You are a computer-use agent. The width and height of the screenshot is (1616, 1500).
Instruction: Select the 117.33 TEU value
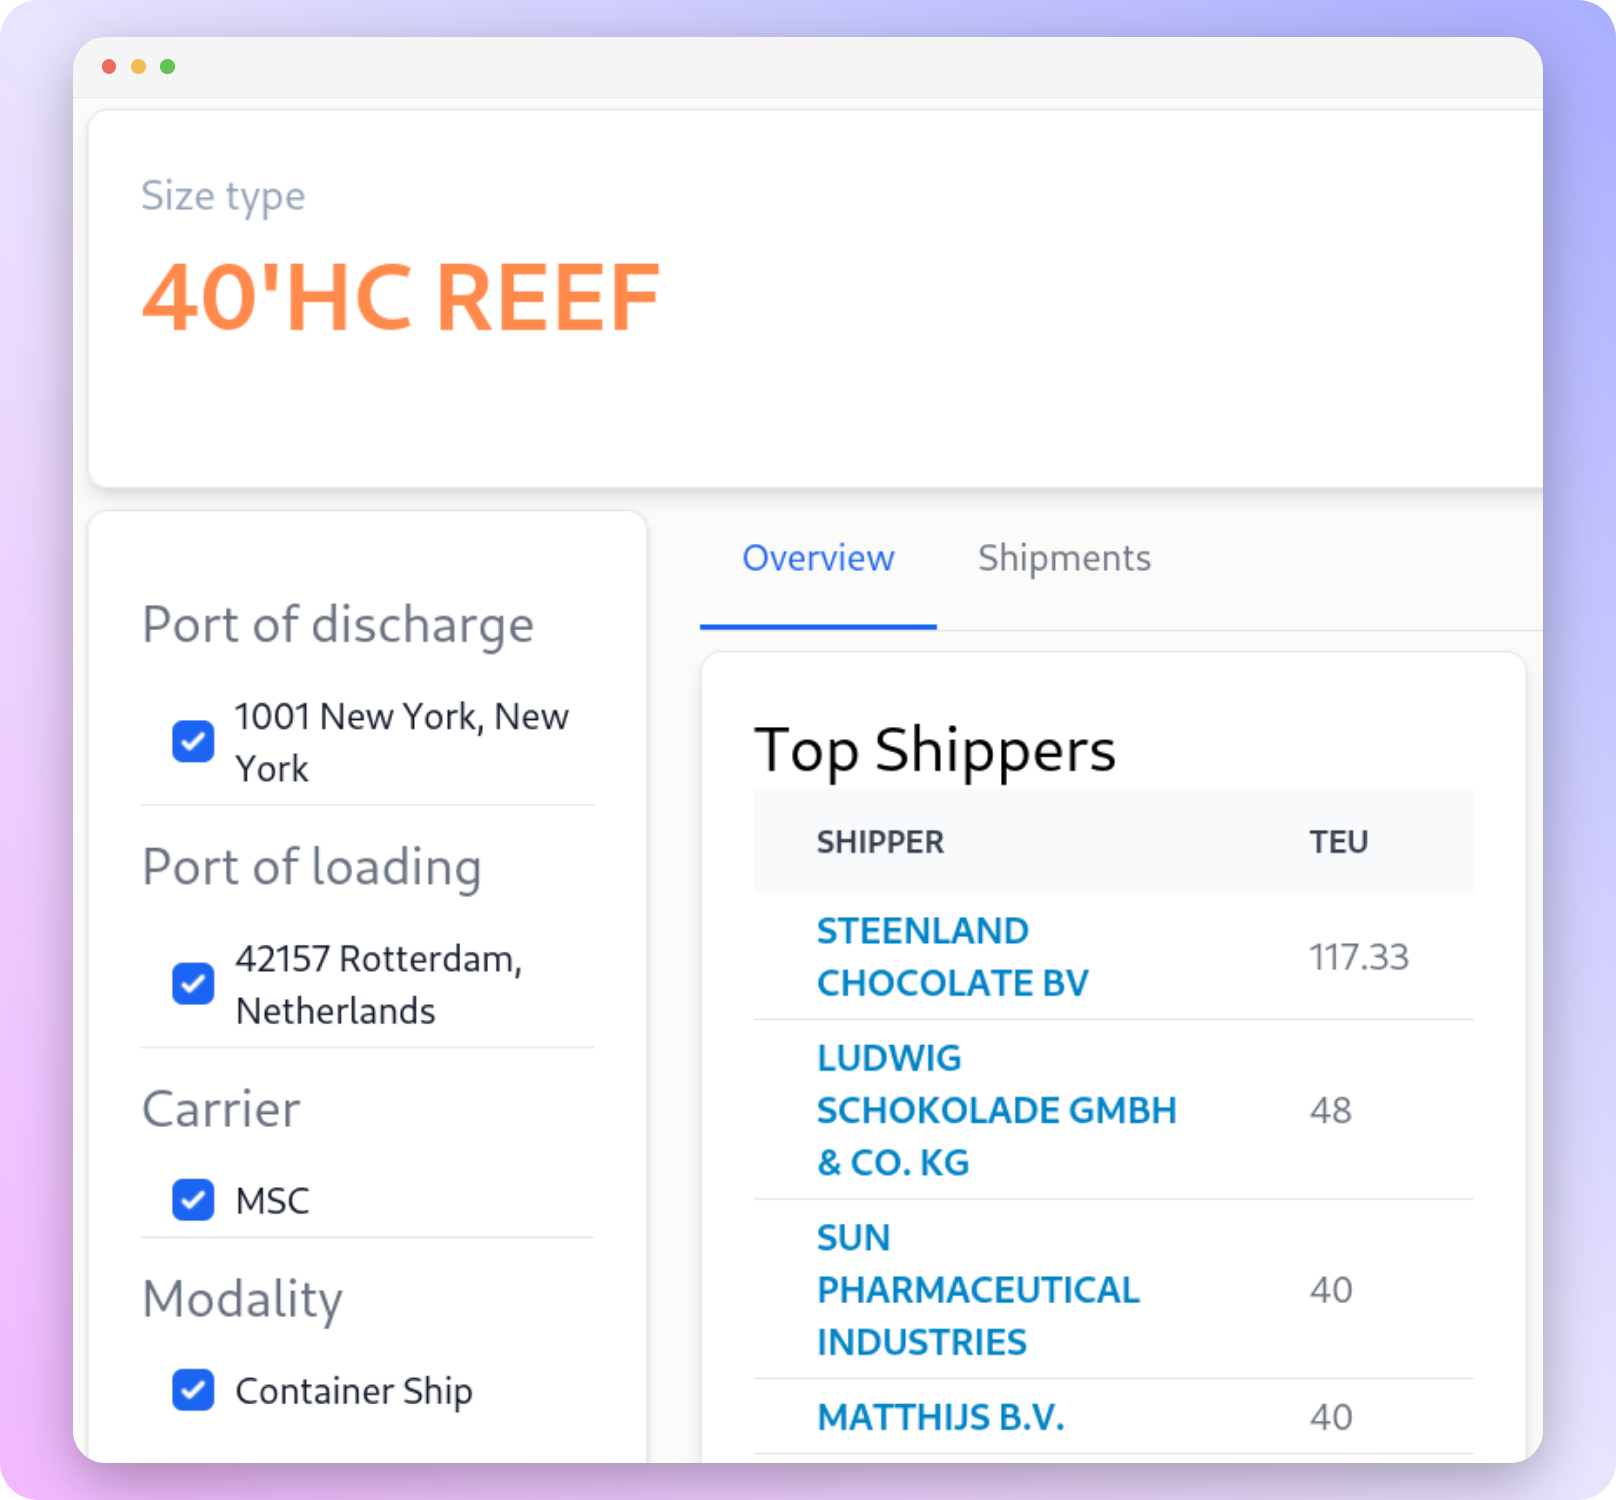click(1359, 957)
